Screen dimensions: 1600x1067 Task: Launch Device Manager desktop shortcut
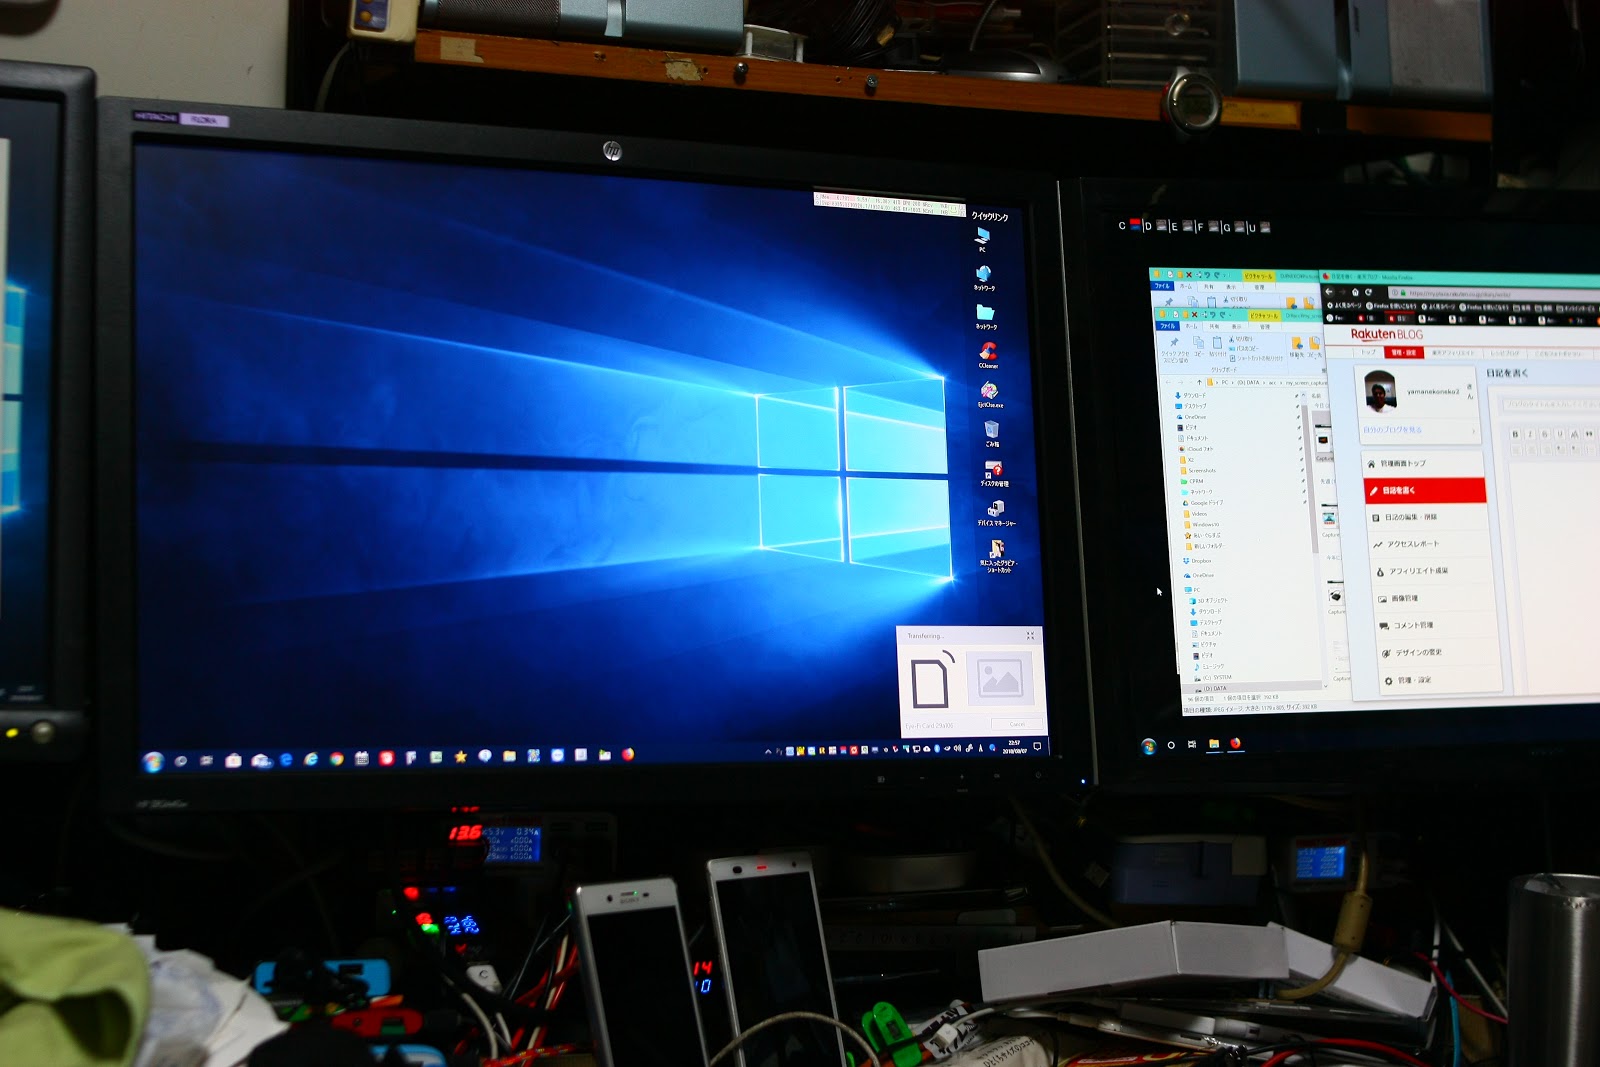(995, 509)
